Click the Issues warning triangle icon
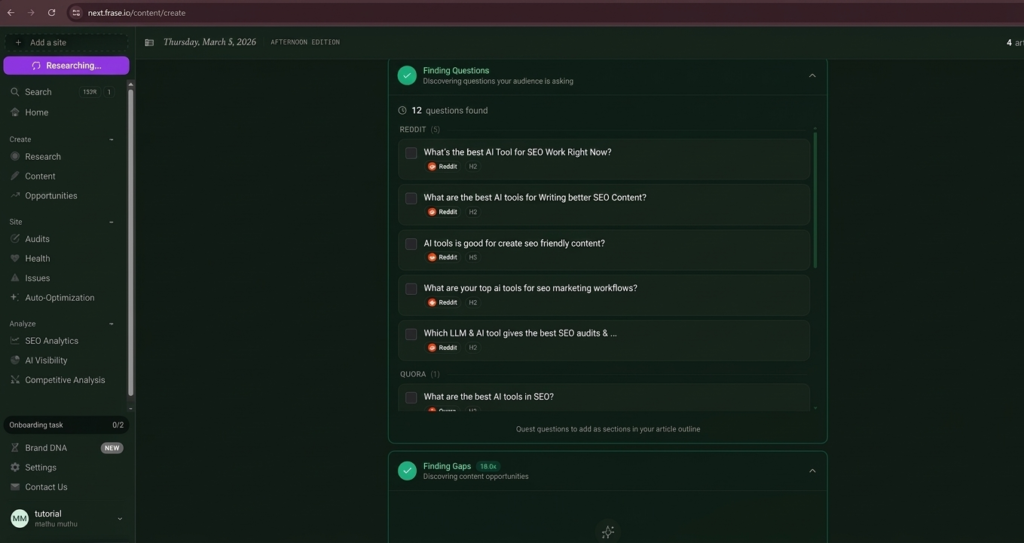The width and height of the screenshot is (1024, 543). (15, 278)
